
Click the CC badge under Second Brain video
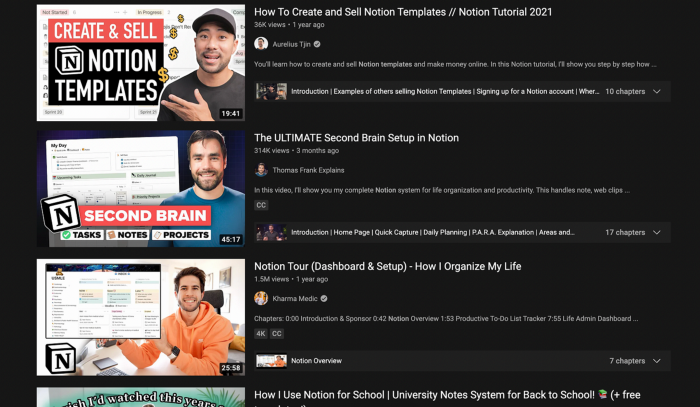[x=261, y=205]
